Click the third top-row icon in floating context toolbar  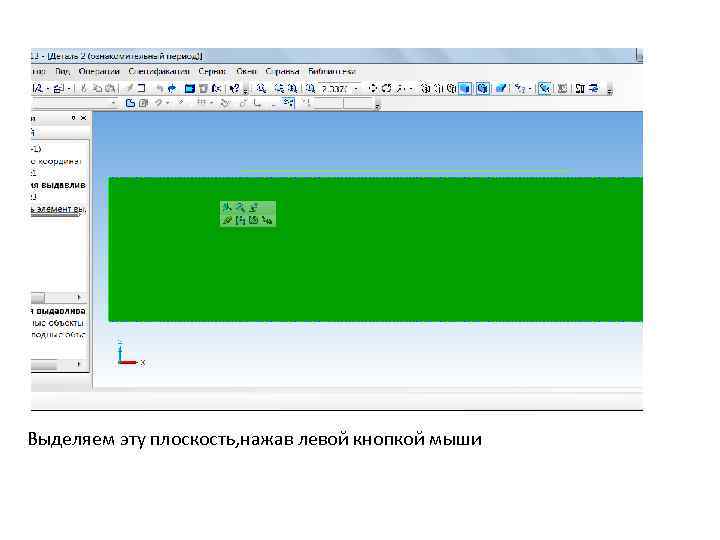(x=253, y=208)
